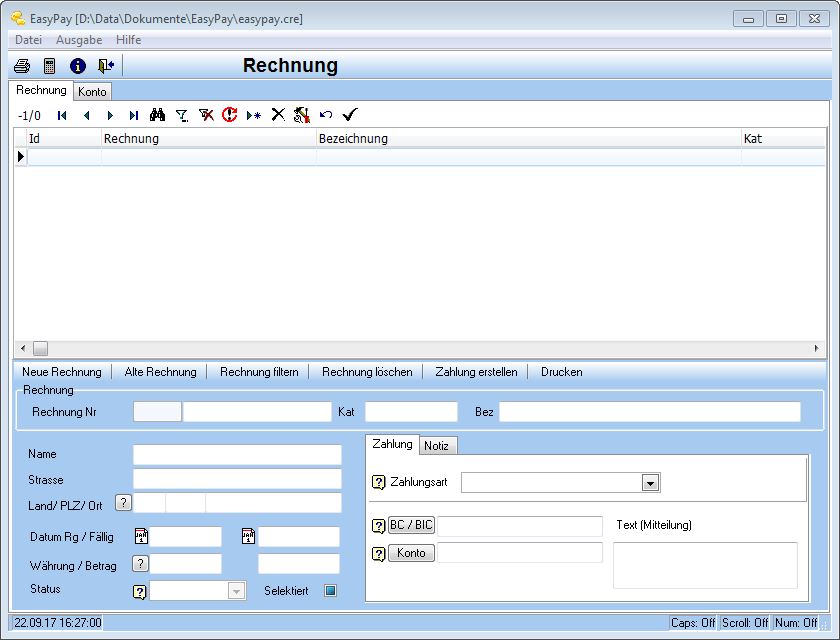The height and width of the screenshot is (640, 840).
Task: Open the calendar picker for Datum Rg
Action: coord(141,537)
